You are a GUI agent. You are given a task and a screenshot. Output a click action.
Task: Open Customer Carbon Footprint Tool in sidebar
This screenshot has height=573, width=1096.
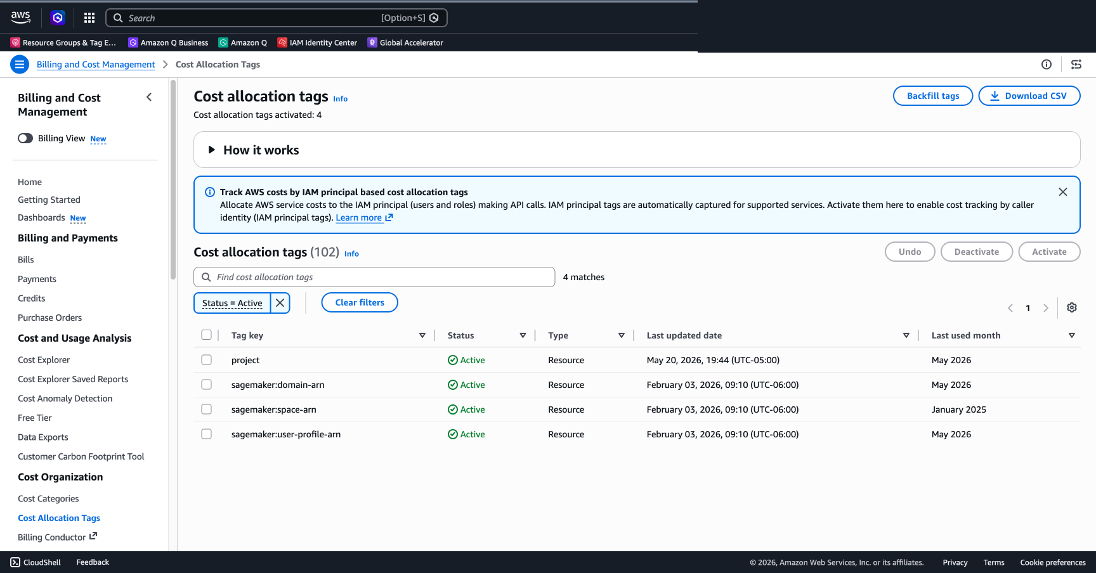[x=80, y=456]
